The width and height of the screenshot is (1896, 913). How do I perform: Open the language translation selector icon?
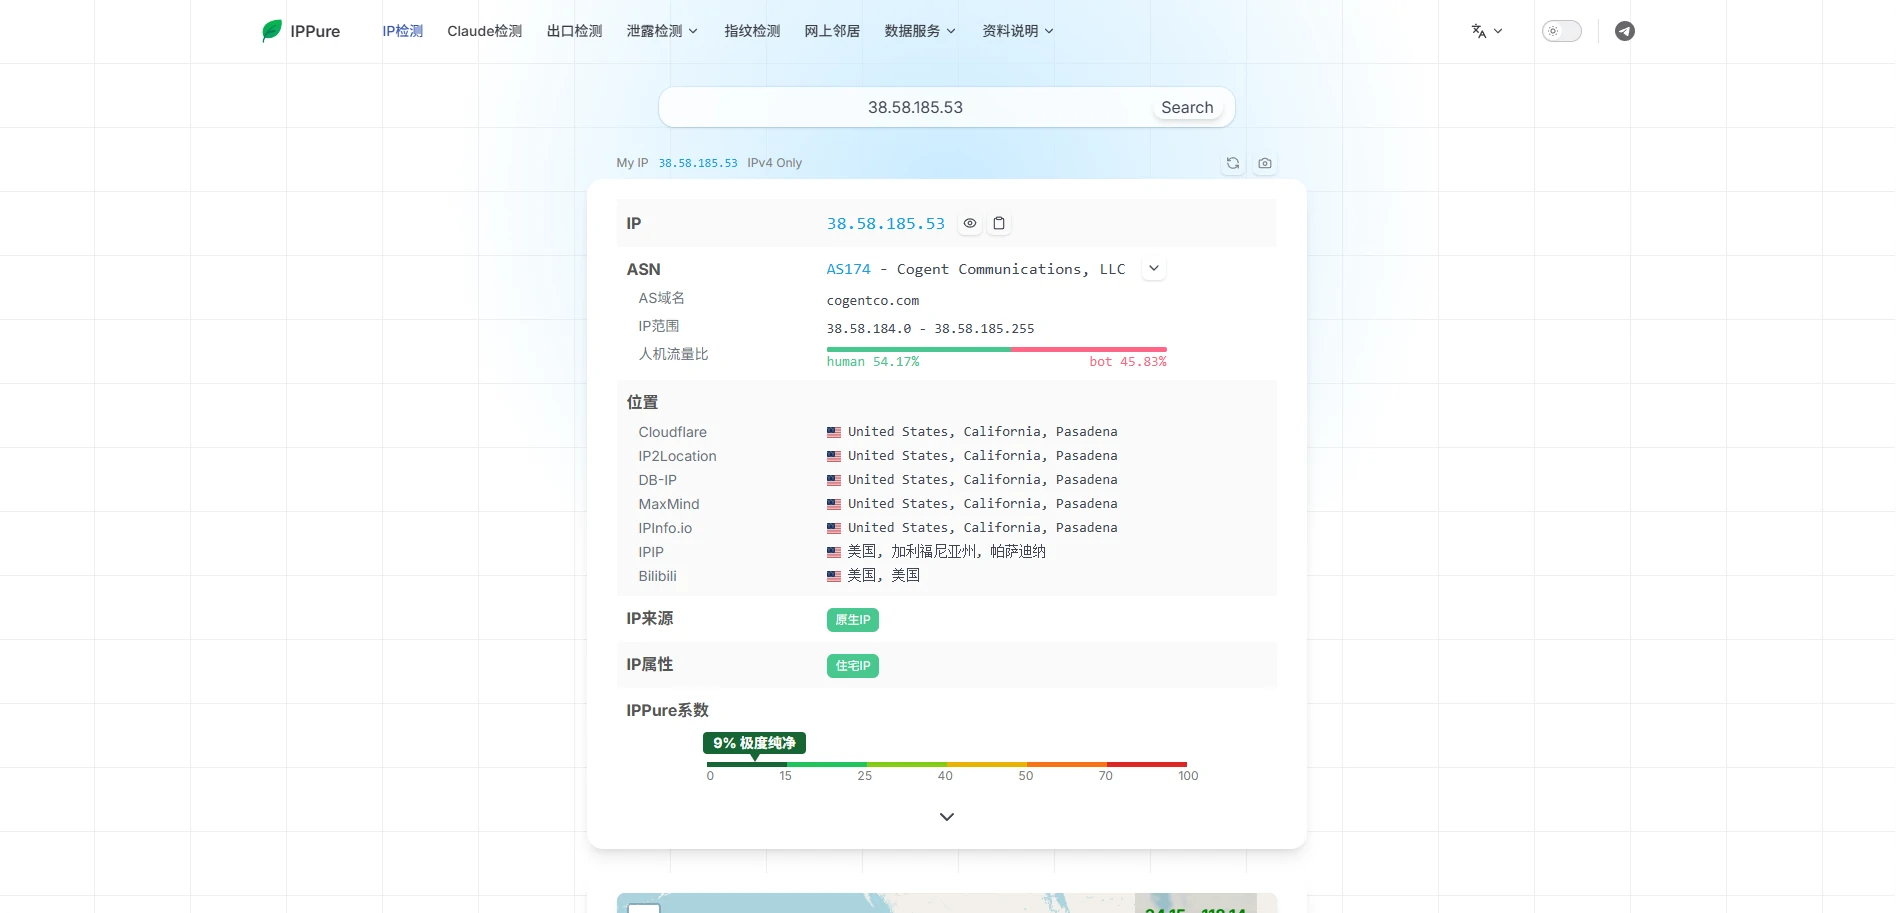tap(1487, 31)
